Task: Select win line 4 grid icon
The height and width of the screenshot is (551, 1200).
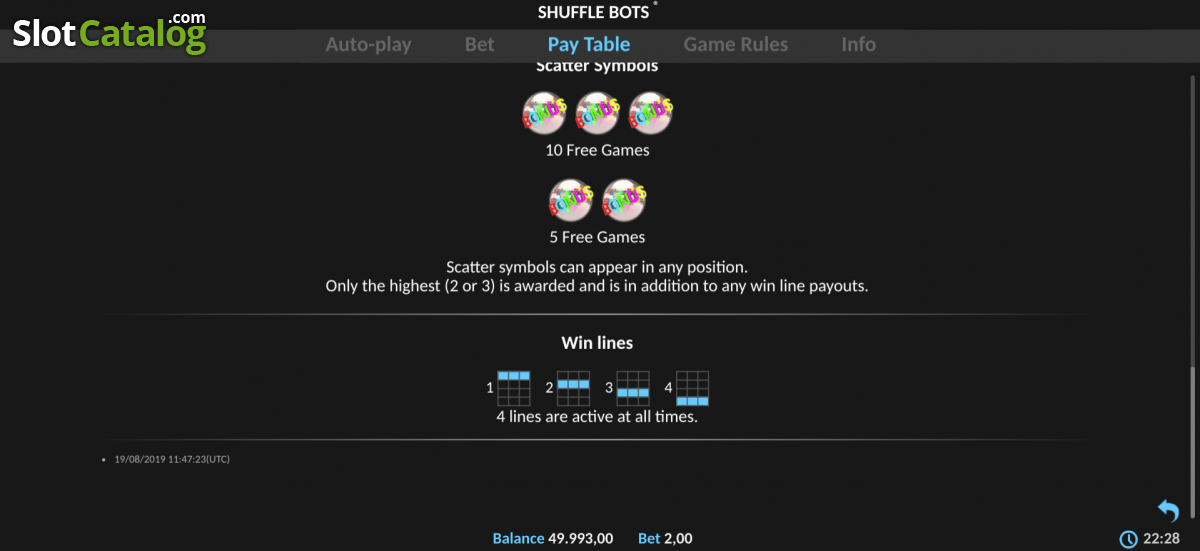Action: 692,387
